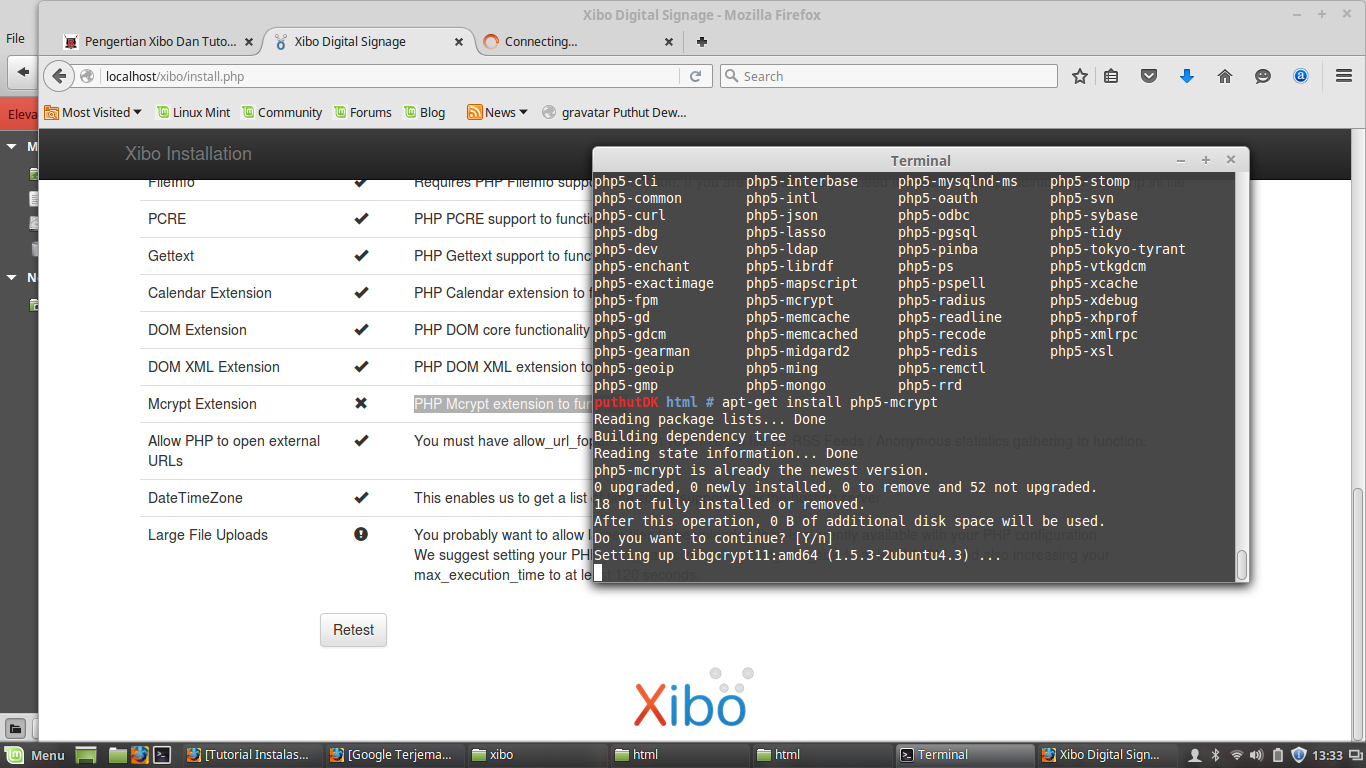Click back arrow in background window toolbar

[22, 72]
